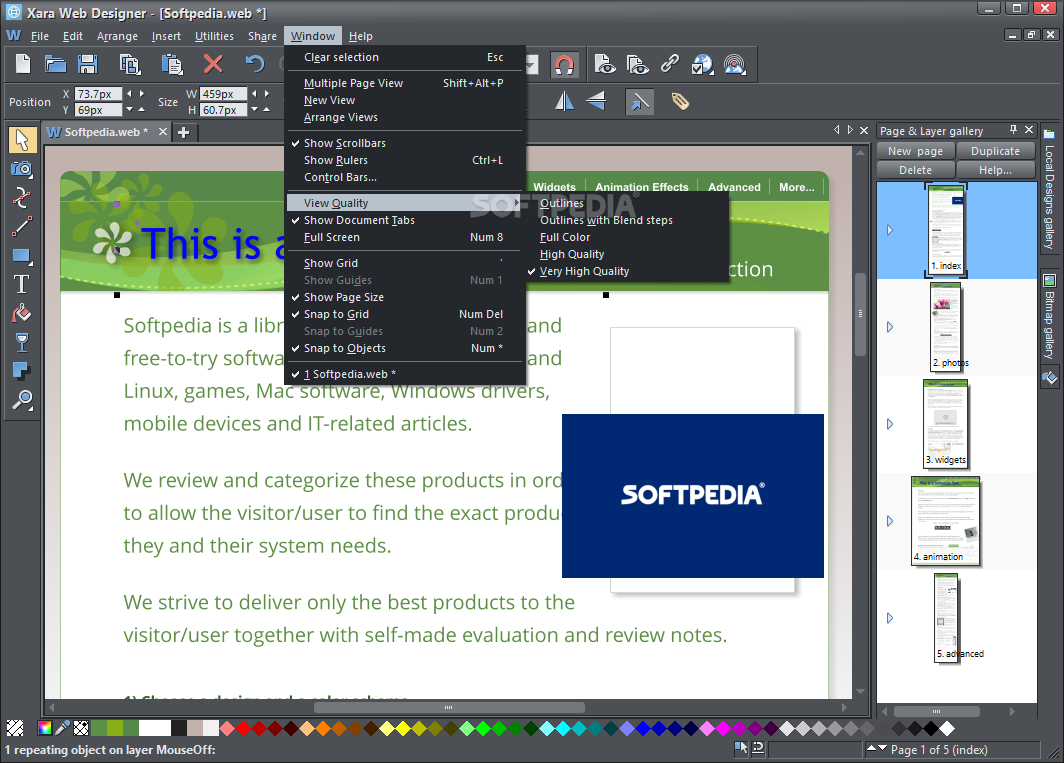Image resolution: width=1064 pixels, height=763 pixels.
Task: Create a new document with page icon
Action: 23,64
